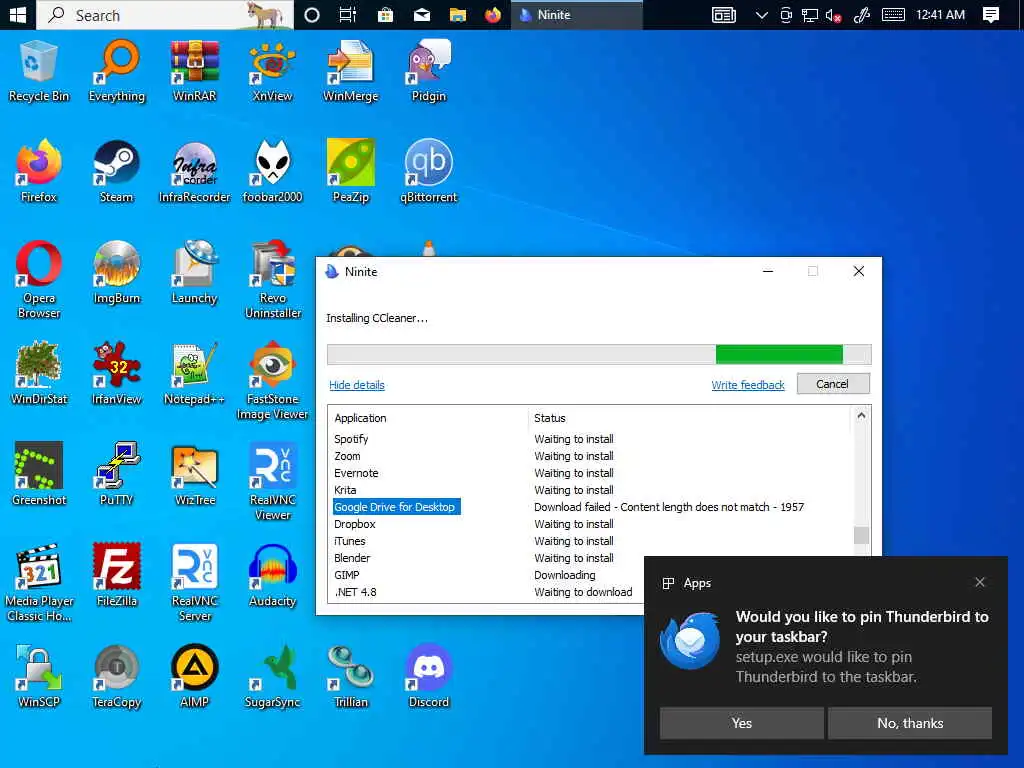Select the .NET 4.8 row
The height and width of the screenshot is (768, 1024).
pos(487,592)
